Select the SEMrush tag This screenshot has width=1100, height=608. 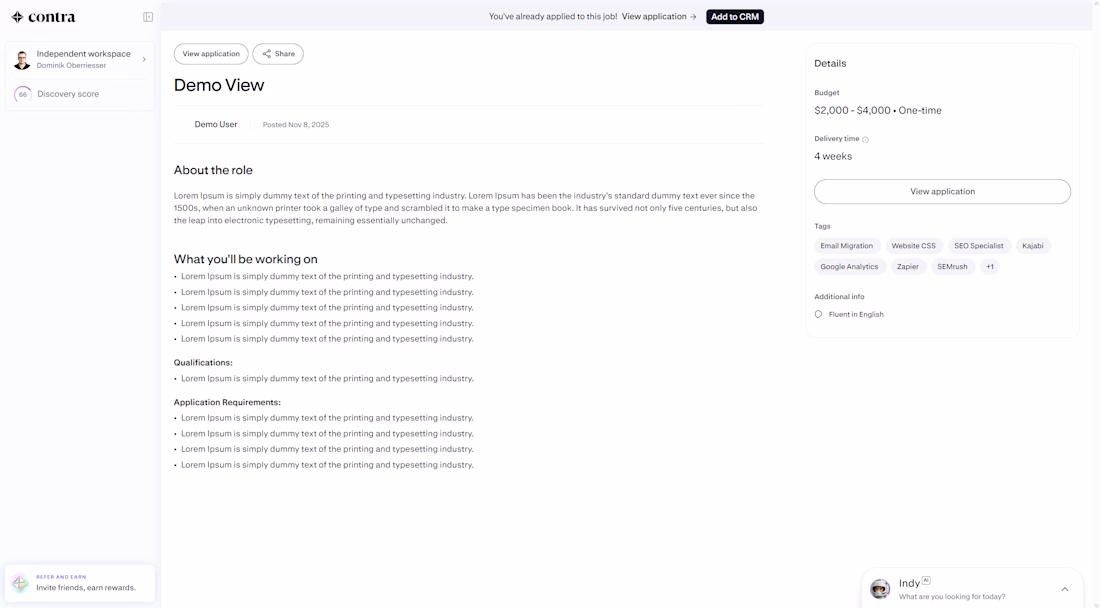pos(952,266)
